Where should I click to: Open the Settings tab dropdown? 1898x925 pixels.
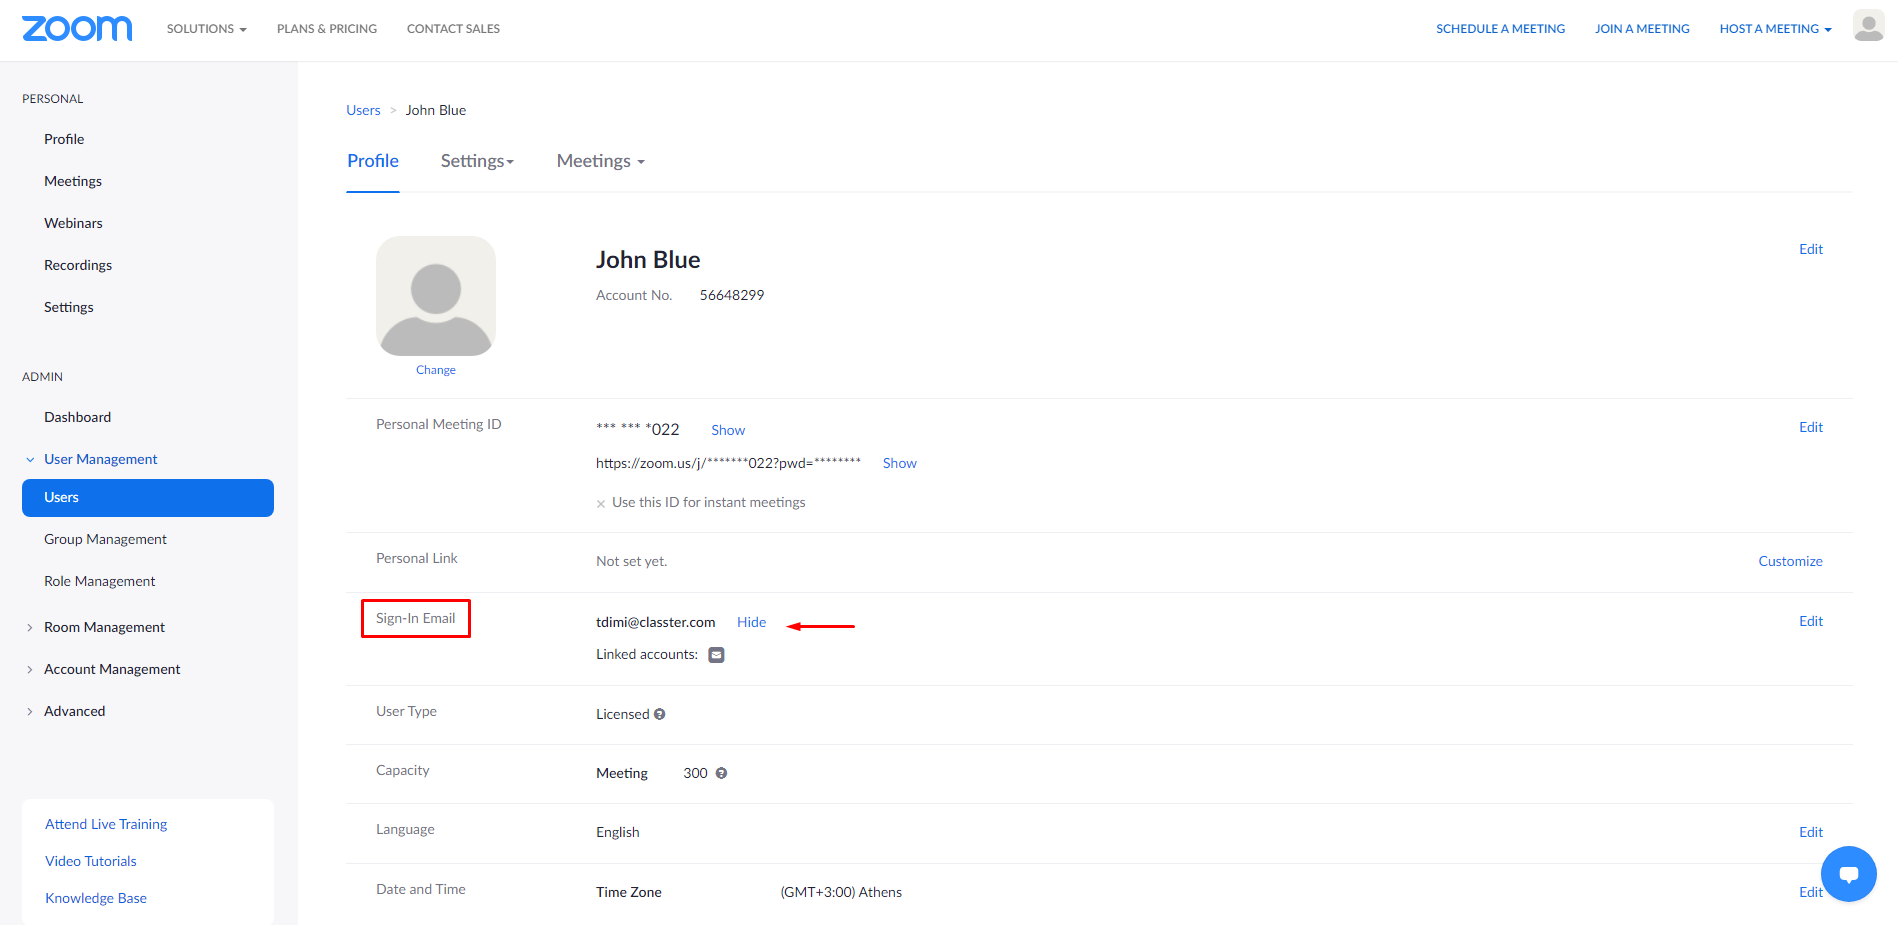point(477,161)
